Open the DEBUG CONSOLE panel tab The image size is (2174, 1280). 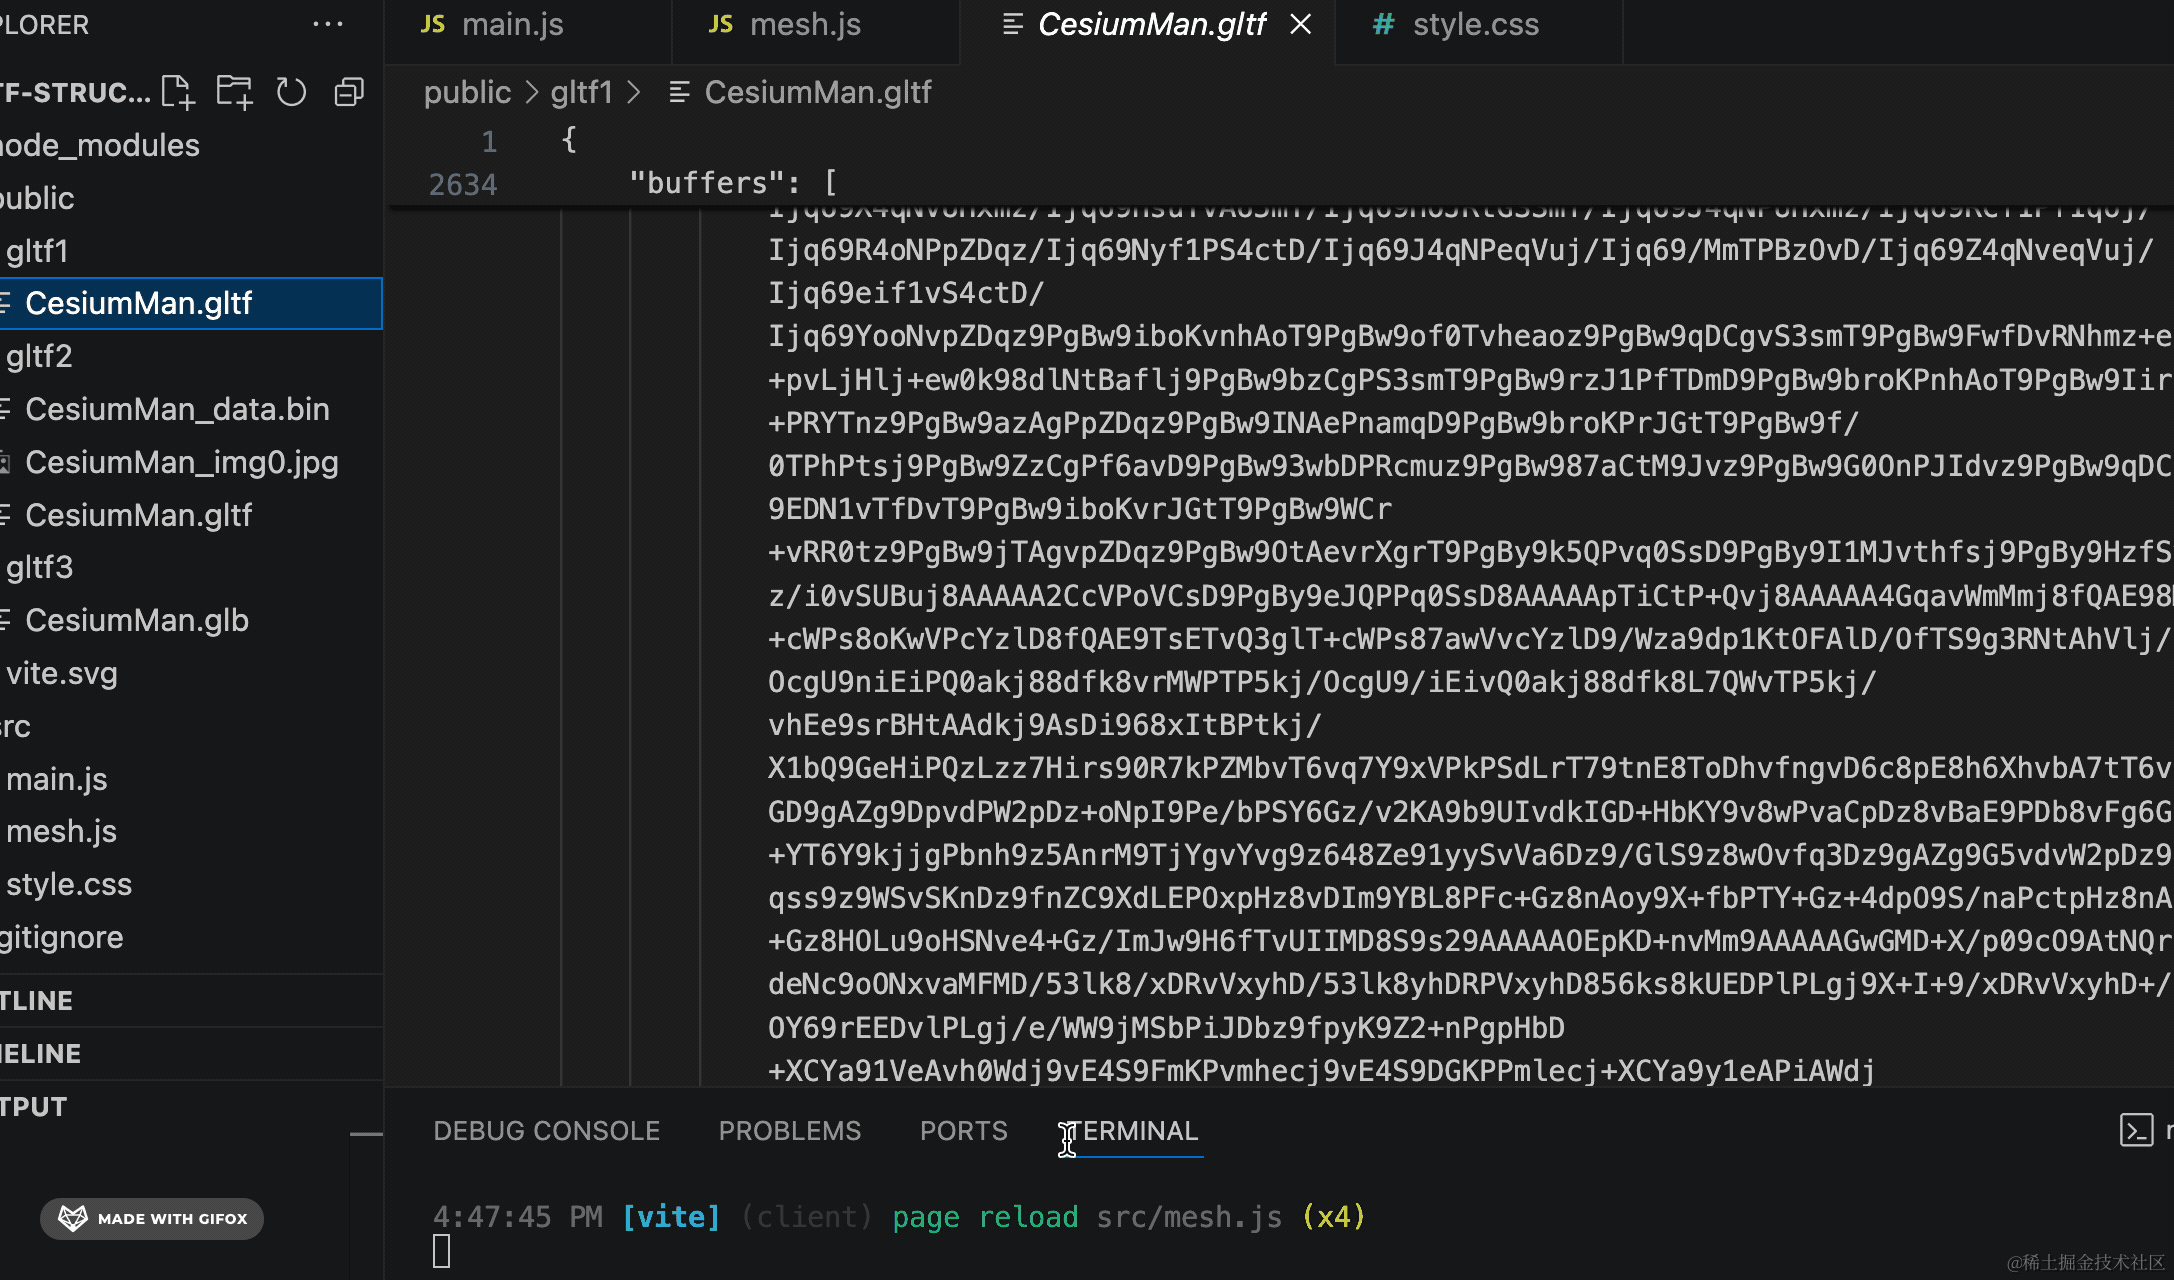click(x=546, y=1130)
